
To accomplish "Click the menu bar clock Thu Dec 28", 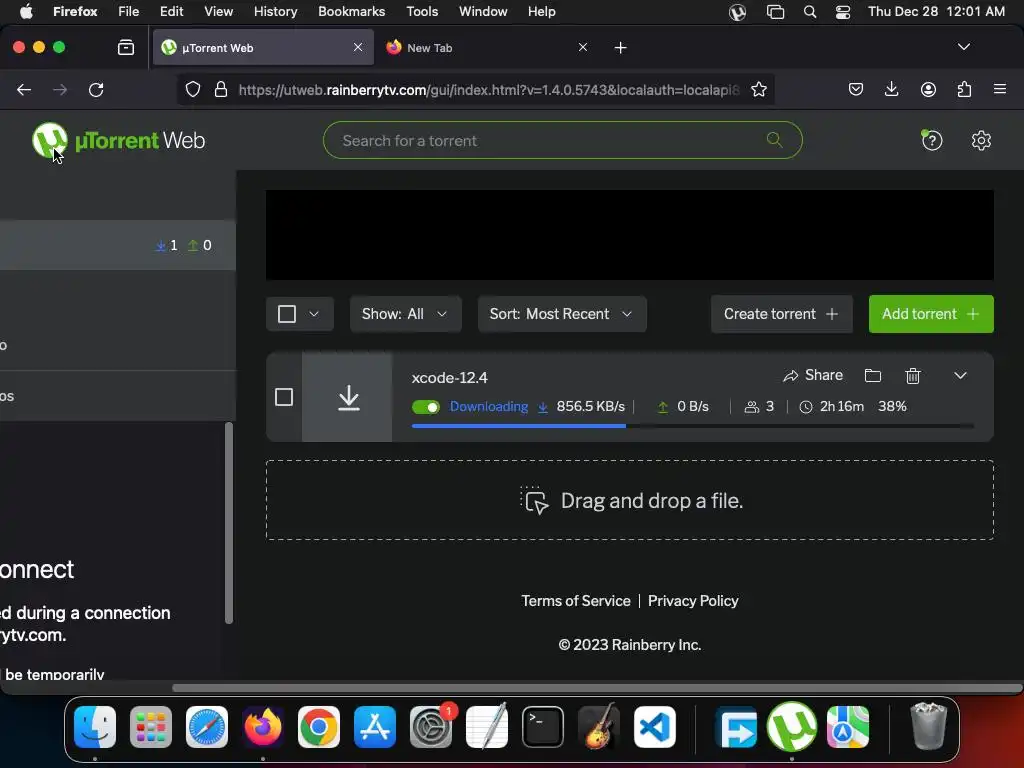I will coord(936,12).
